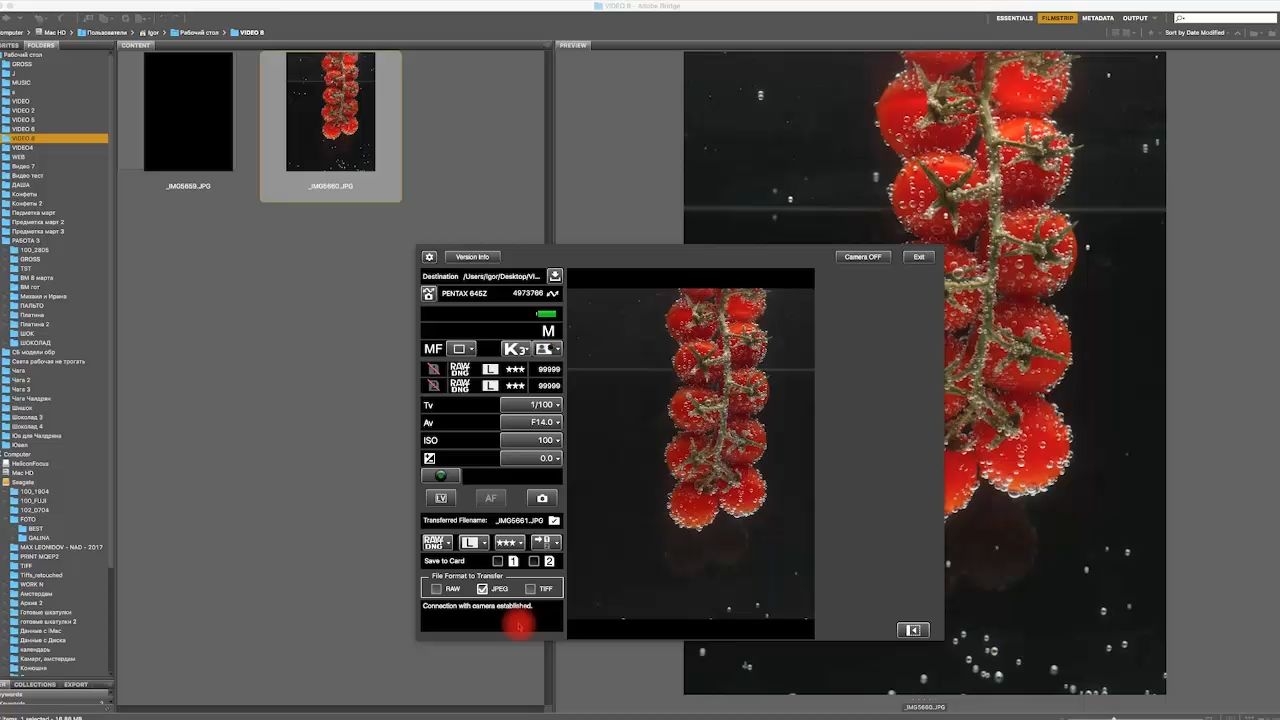Image resolution: width=1280 pixels, height=720 pixels.
Task: Switch to the Filmstrip workspace
Action: tap(1058, 18)
